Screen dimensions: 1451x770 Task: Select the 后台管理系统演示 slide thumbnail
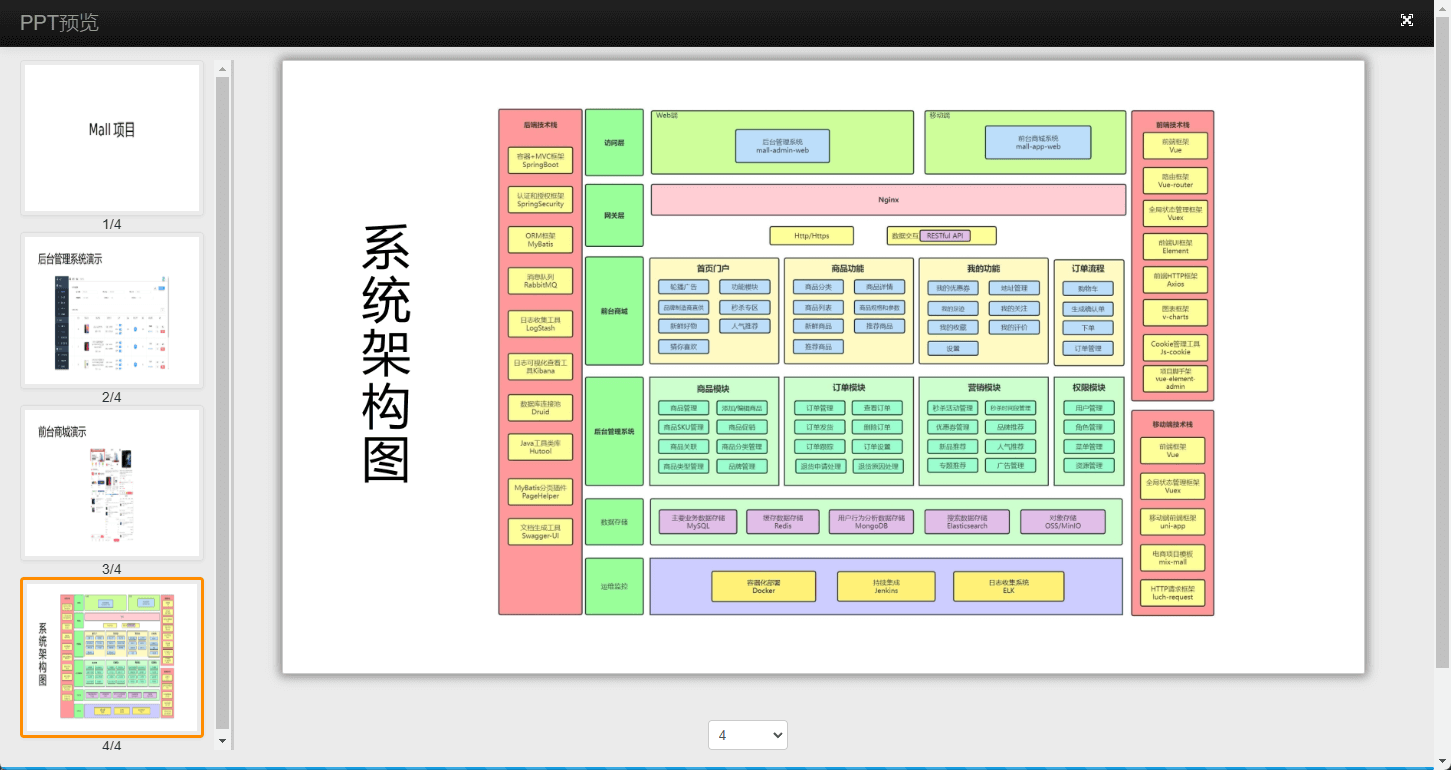click(x=112, y=311)
